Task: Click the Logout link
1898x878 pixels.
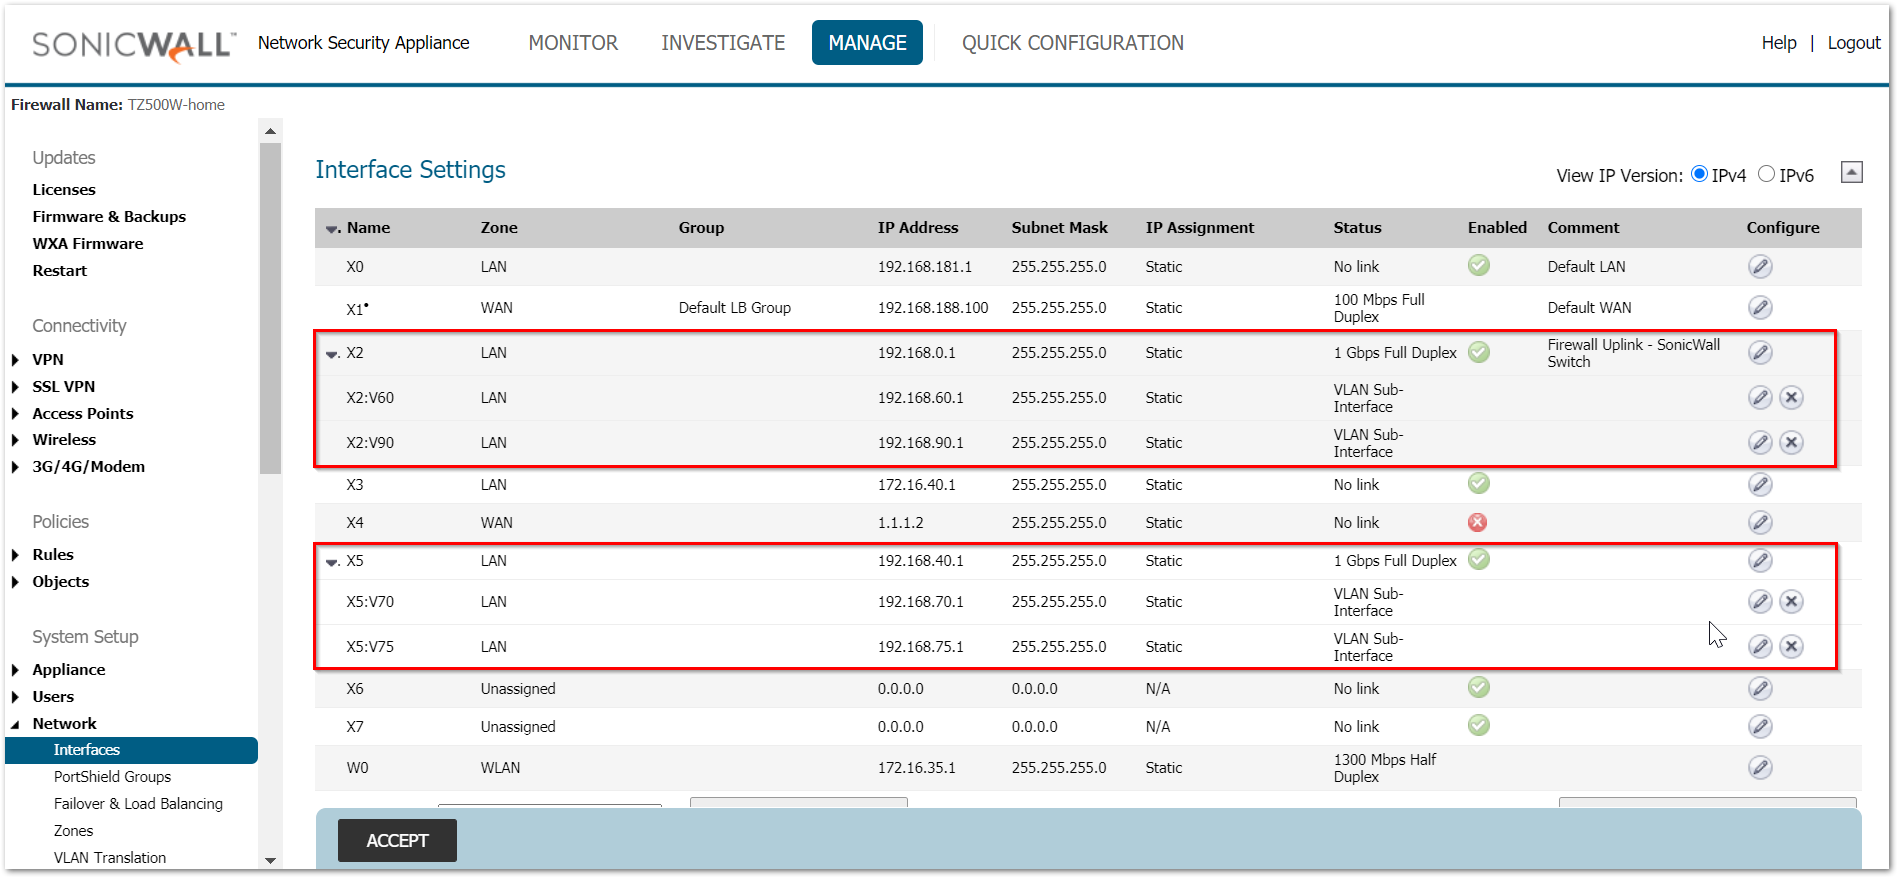Action: click(x=1853, y=43)
